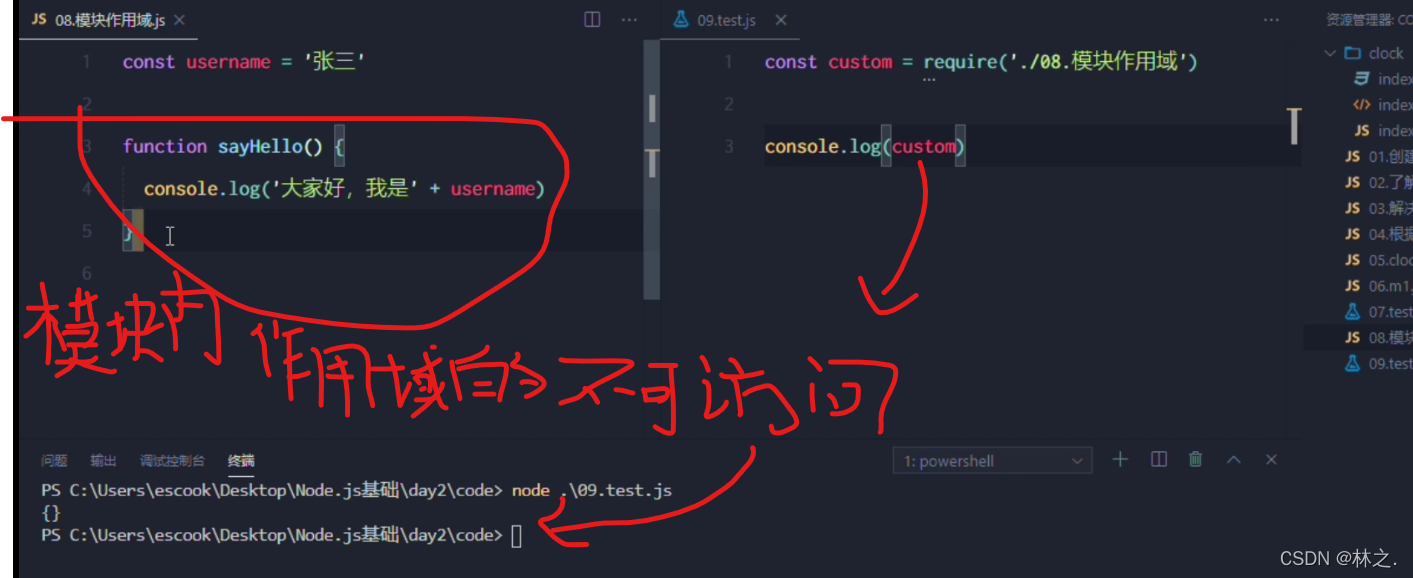The height and width of the screenshot is (578, 1413).
Task: Close the terminal panel
Action: [x=1271, y=460]
